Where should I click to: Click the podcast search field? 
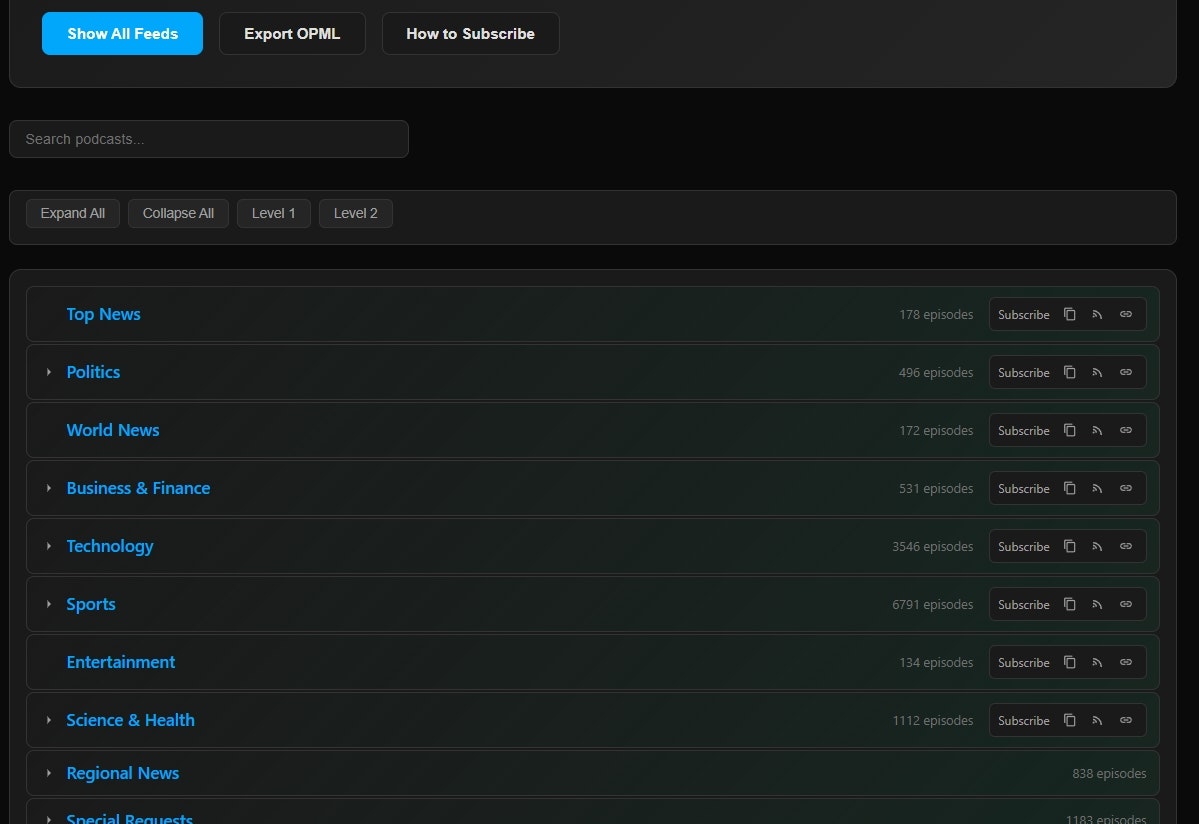pos(209,139)
